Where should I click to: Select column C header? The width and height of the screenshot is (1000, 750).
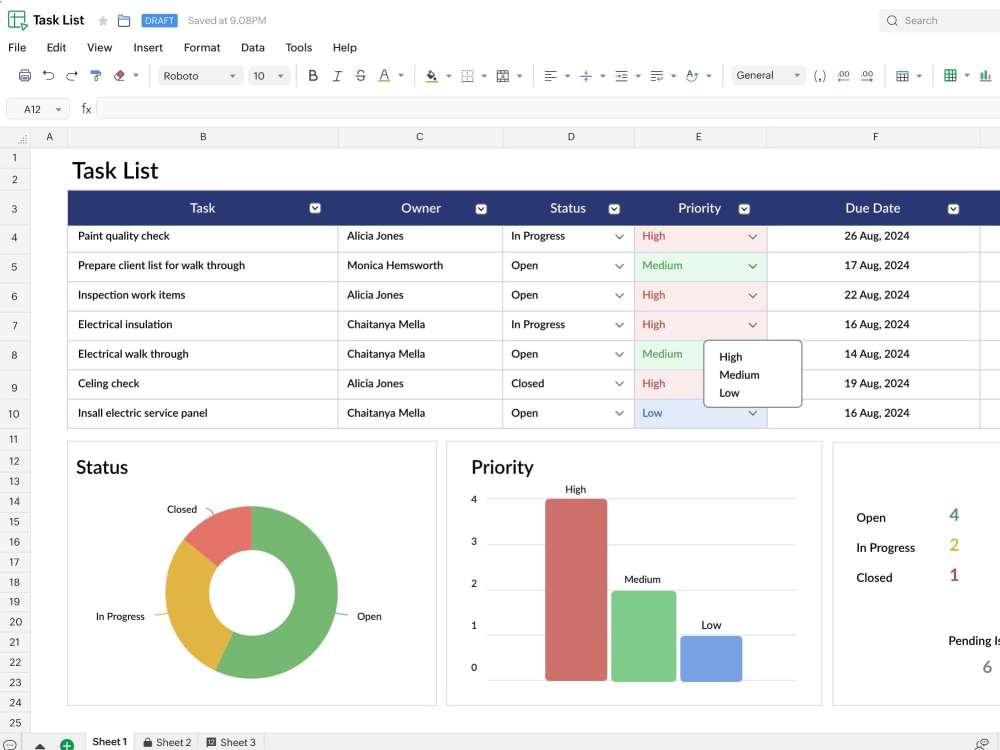(420, 137)
